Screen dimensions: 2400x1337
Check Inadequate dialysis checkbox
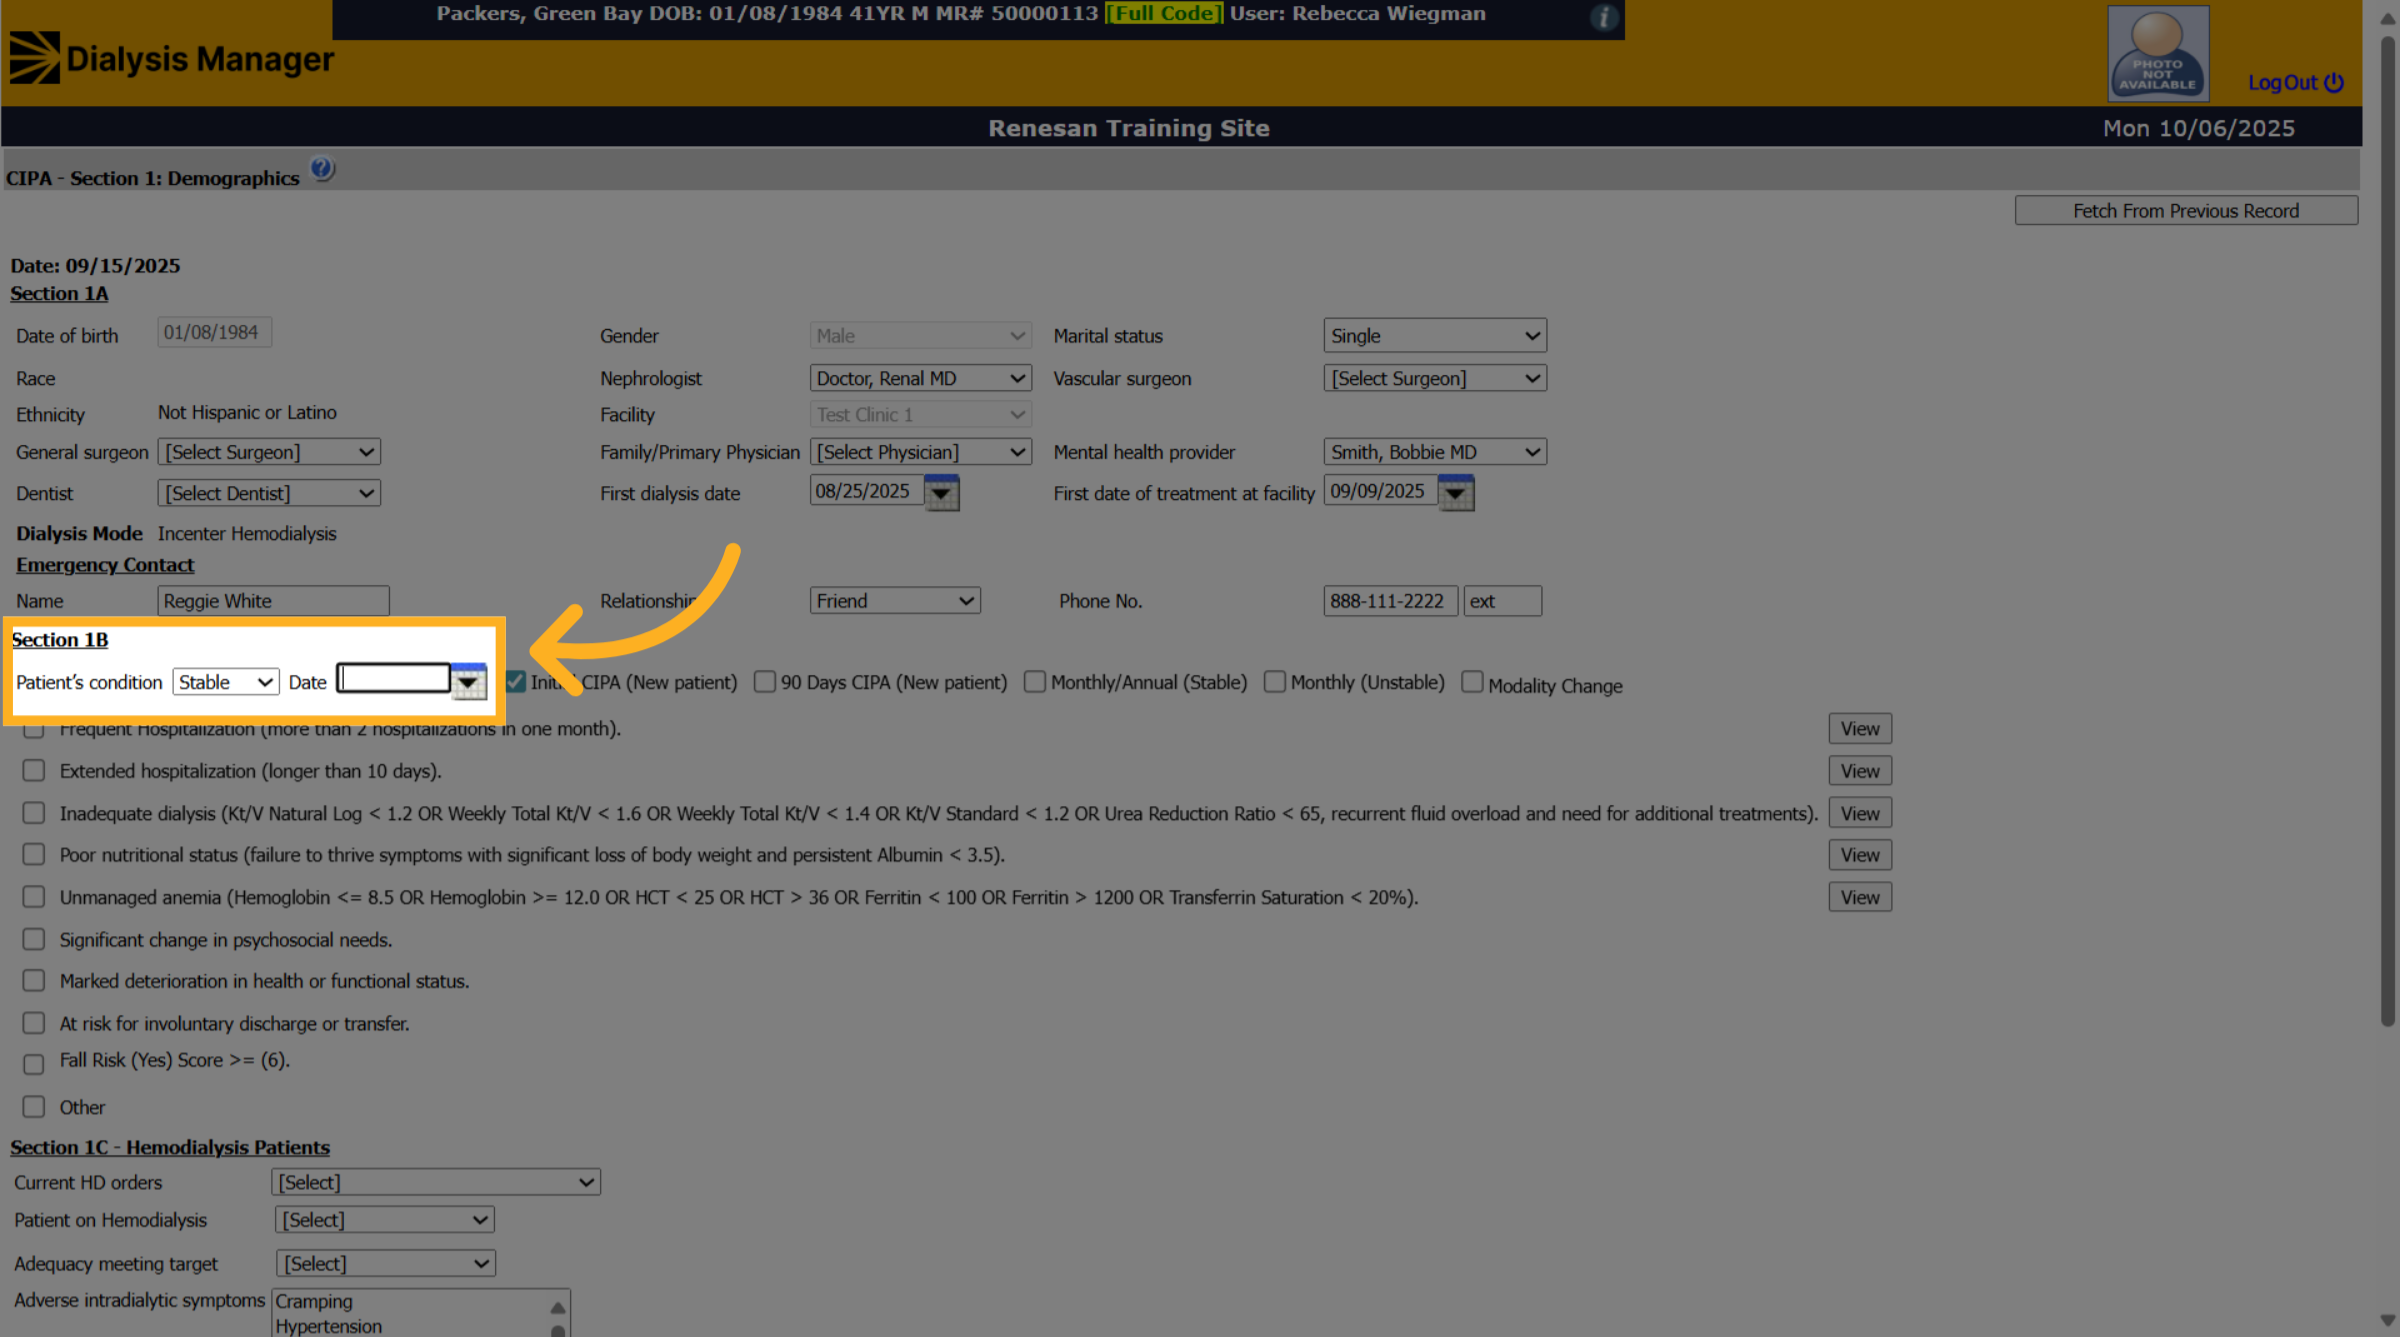[34, 813]
